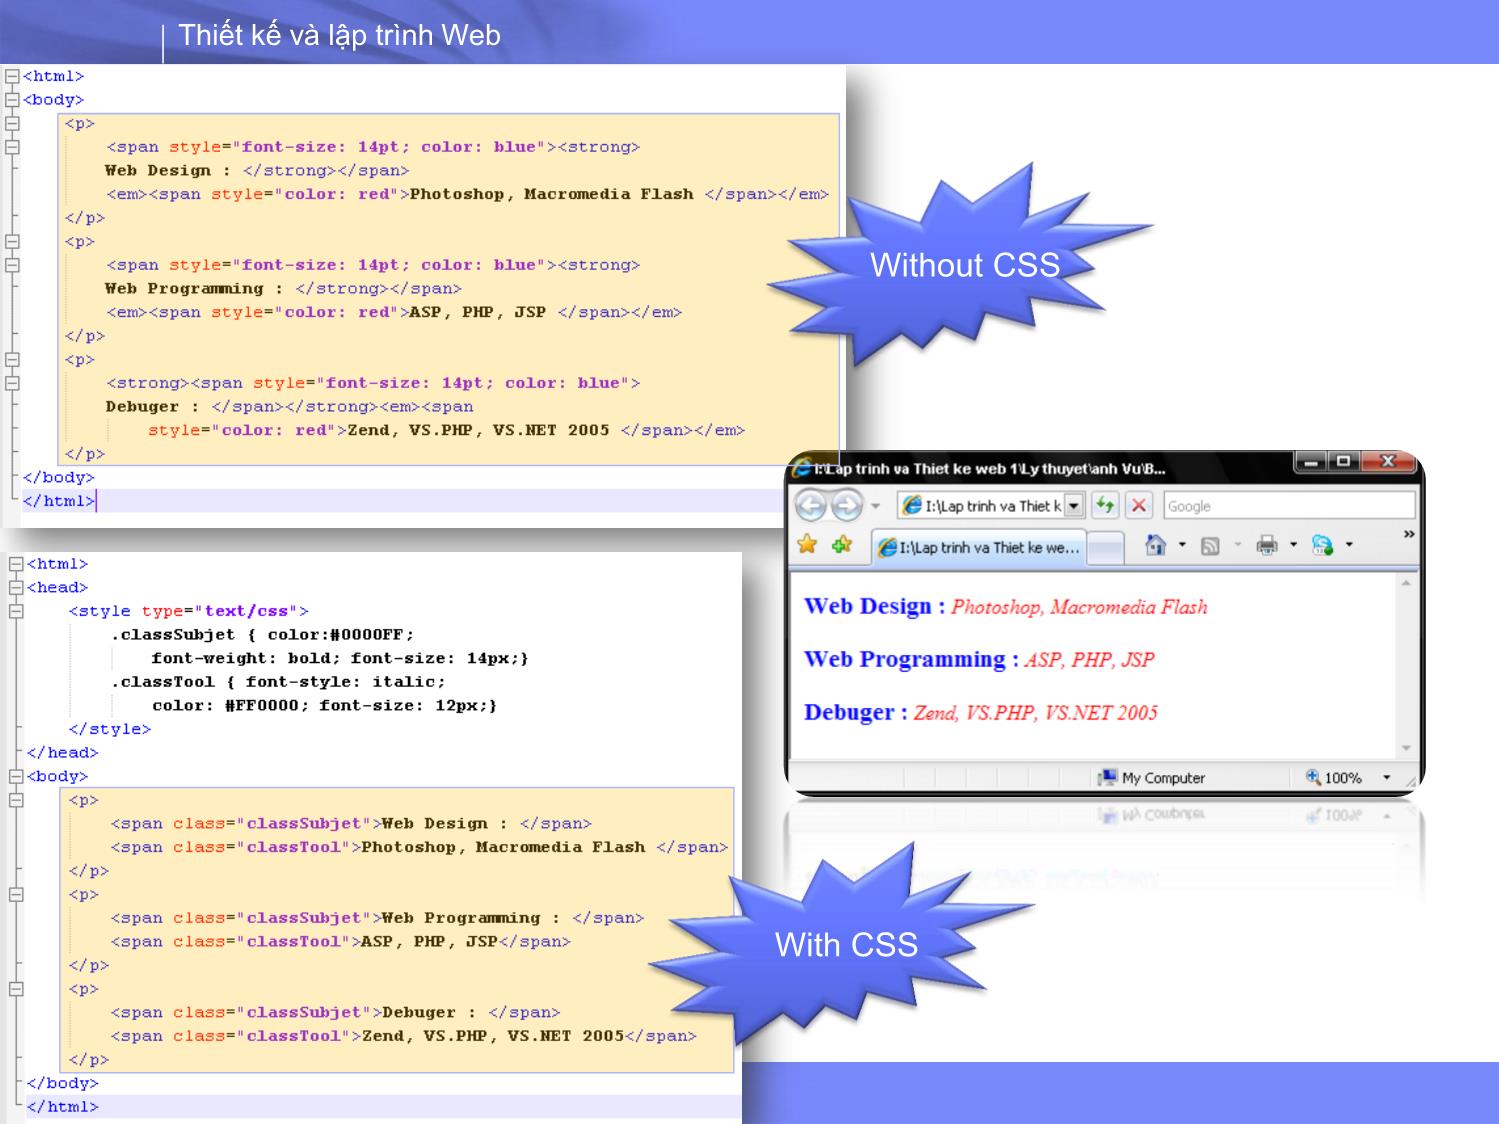Viewport: 1499px width, 1124px height.
Task: Stop loading with the red X button
Action: pos(1138,506)
